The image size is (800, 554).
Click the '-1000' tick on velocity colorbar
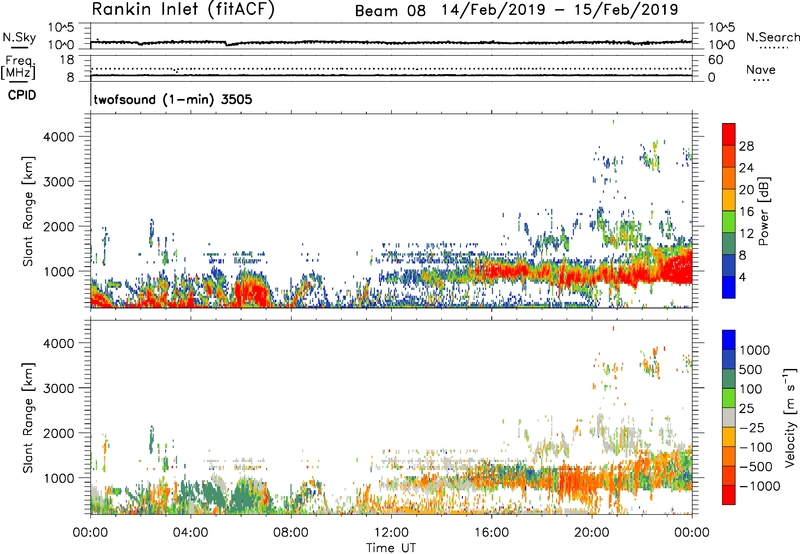760,486
